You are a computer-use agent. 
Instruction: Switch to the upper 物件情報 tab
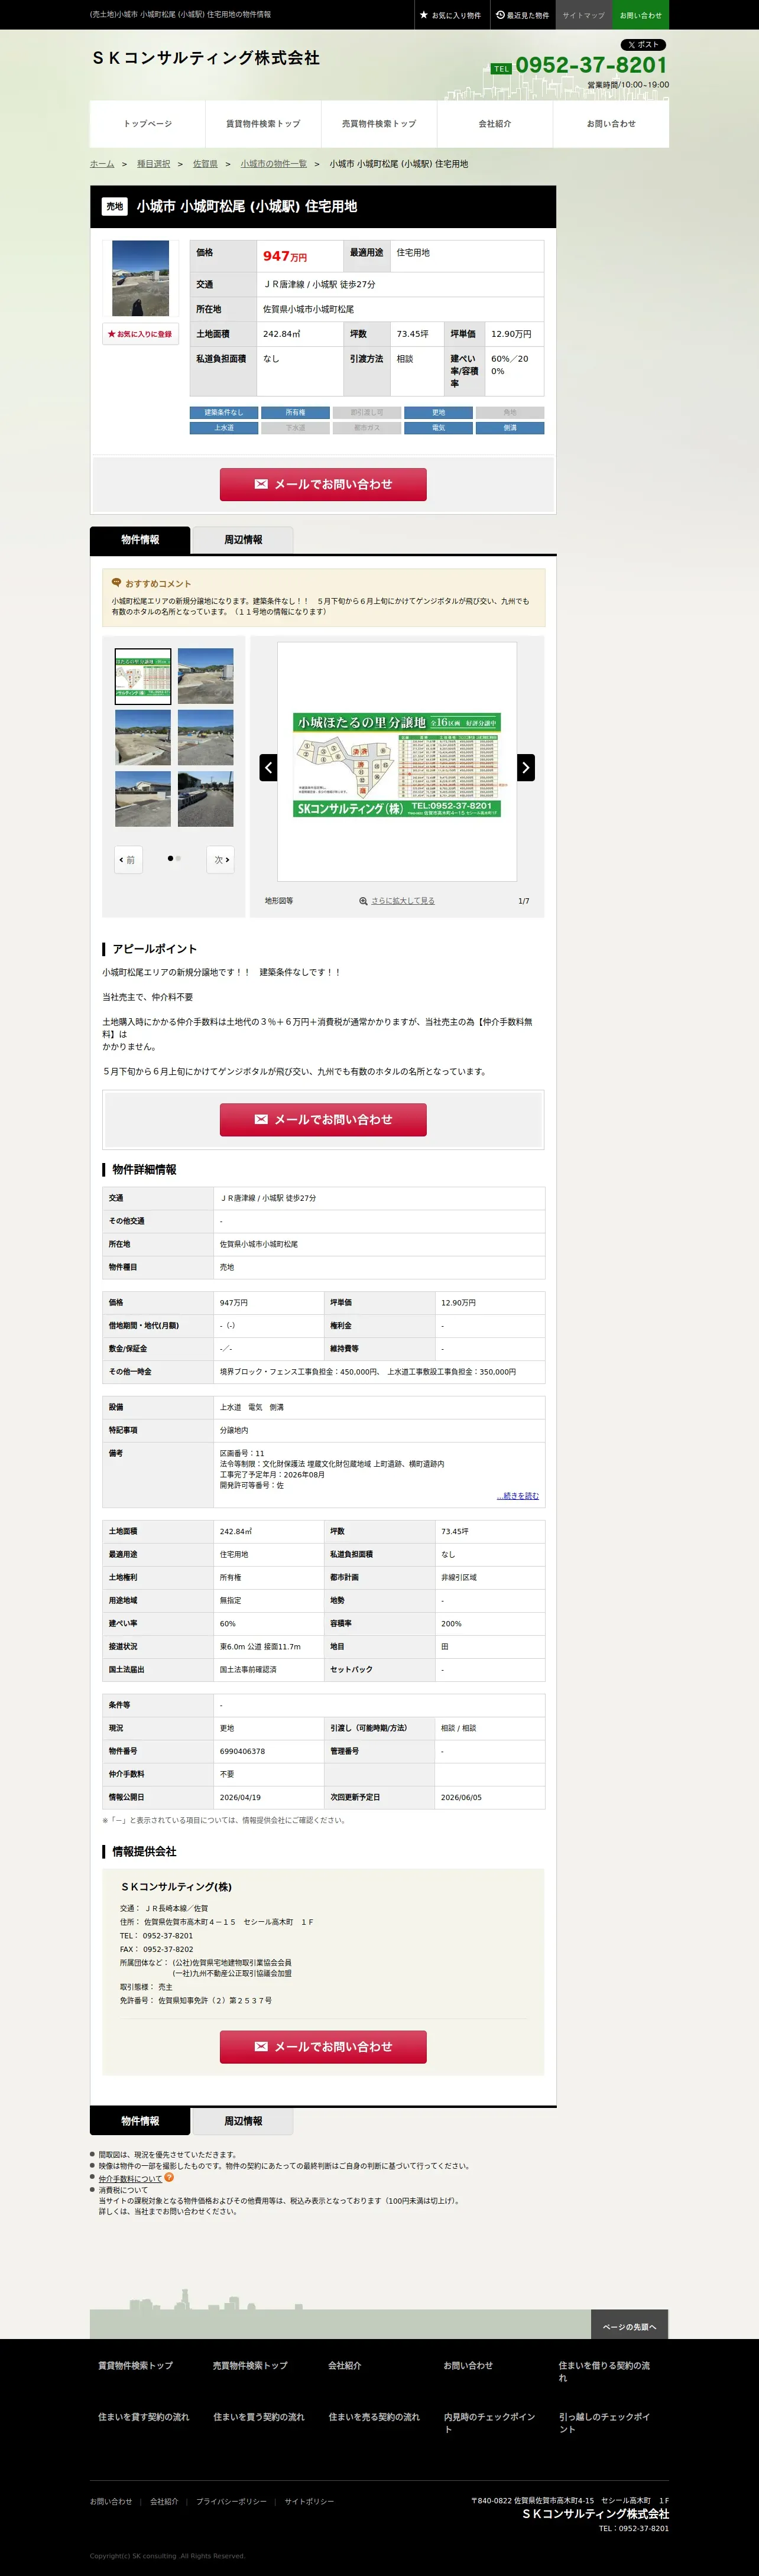(140, 540)
